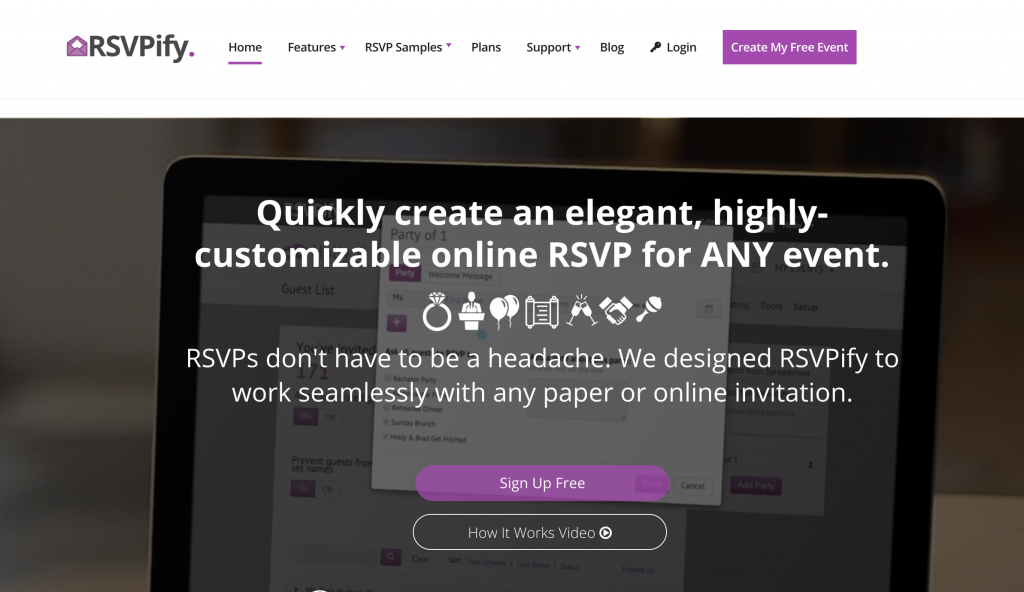Click the diamond ring wedding icon
This screenshot has width=1024, height=592.
pyautogui.click(x=437, y=312)
